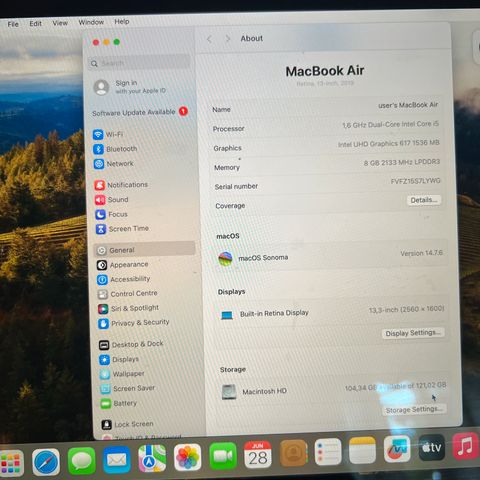Open Siri & Spotlight settings
Image resolution: width=480 pixels, height=480 pixels.
pos(128,308)
